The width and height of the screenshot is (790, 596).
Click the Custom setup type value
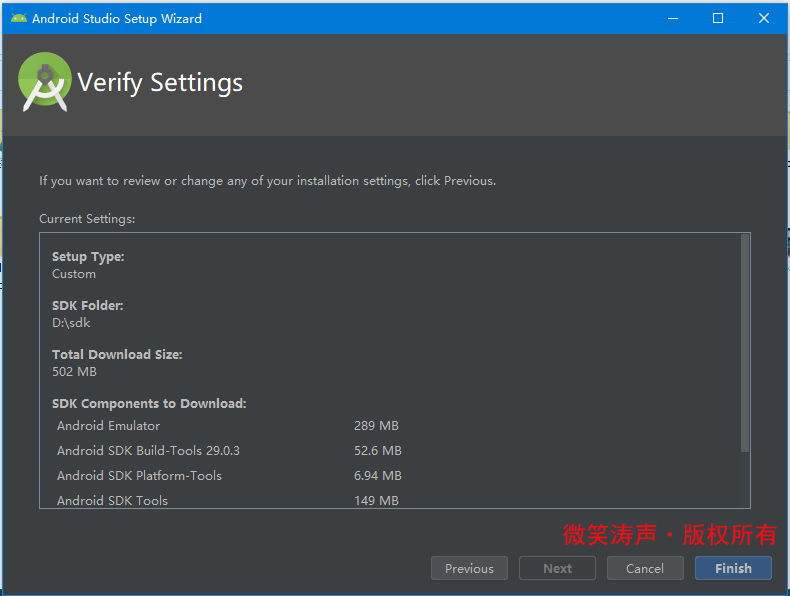pyautogui.click(x=74, y=274)
